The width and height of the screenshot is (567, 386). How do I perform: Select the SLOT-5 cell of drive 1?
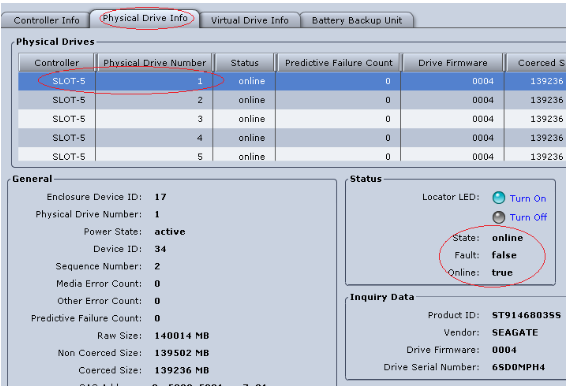coord(57,81)
